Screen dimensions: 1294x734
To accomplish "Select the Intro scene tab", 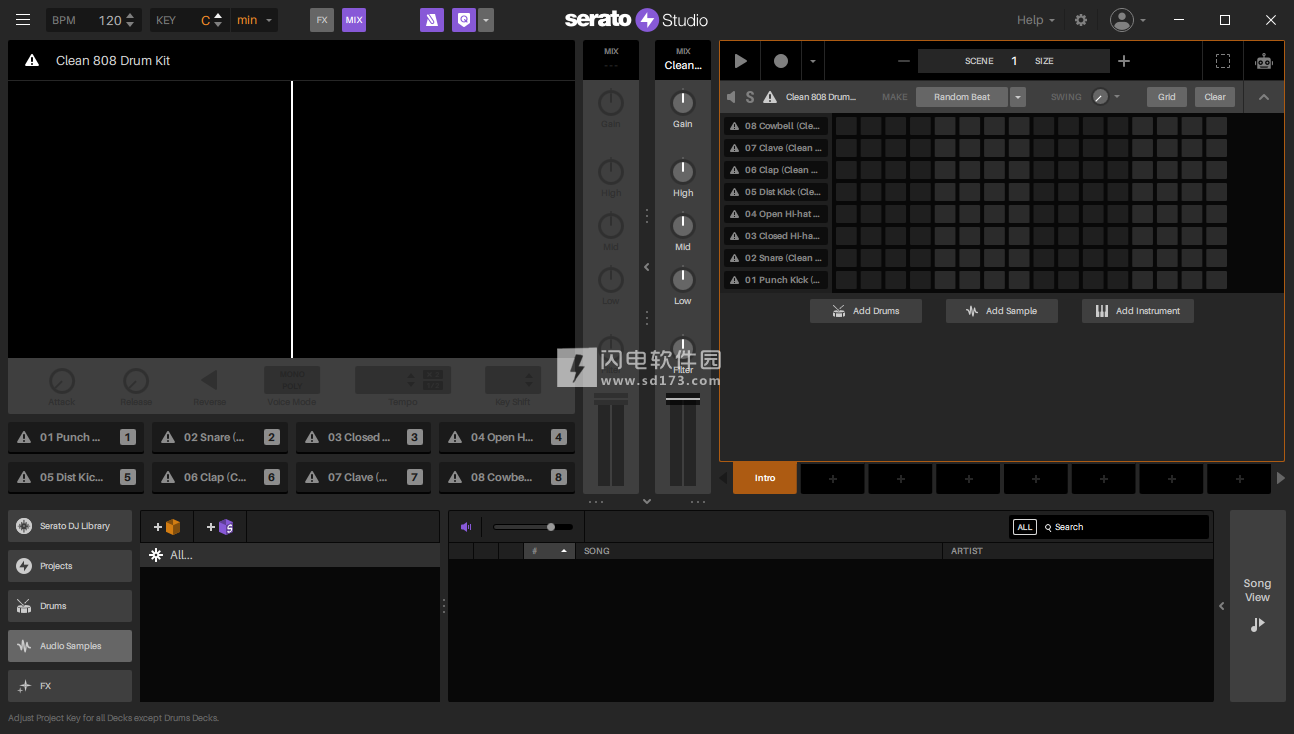I will pos(765,478).
